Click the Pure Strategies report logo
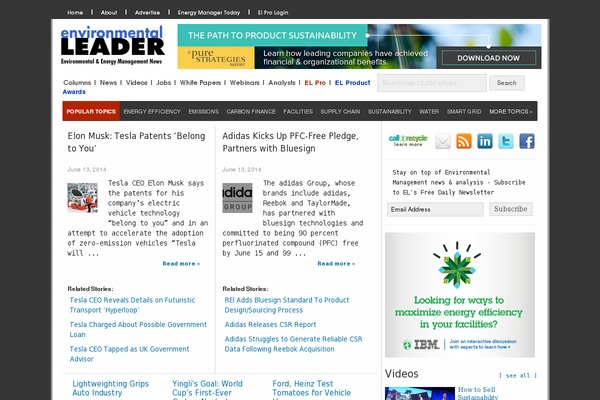 (x=216, y=58)
